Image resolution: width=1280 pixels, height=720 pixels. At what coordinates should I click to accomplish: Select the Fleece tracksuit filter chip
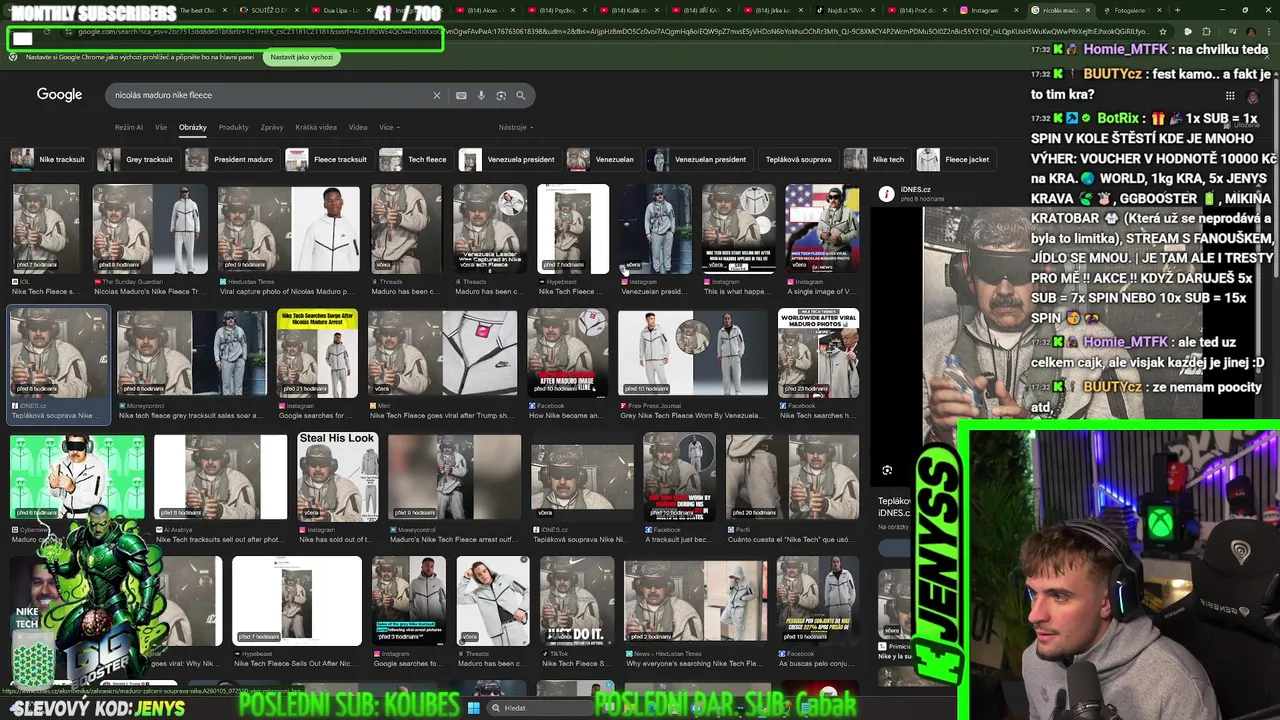328,159
